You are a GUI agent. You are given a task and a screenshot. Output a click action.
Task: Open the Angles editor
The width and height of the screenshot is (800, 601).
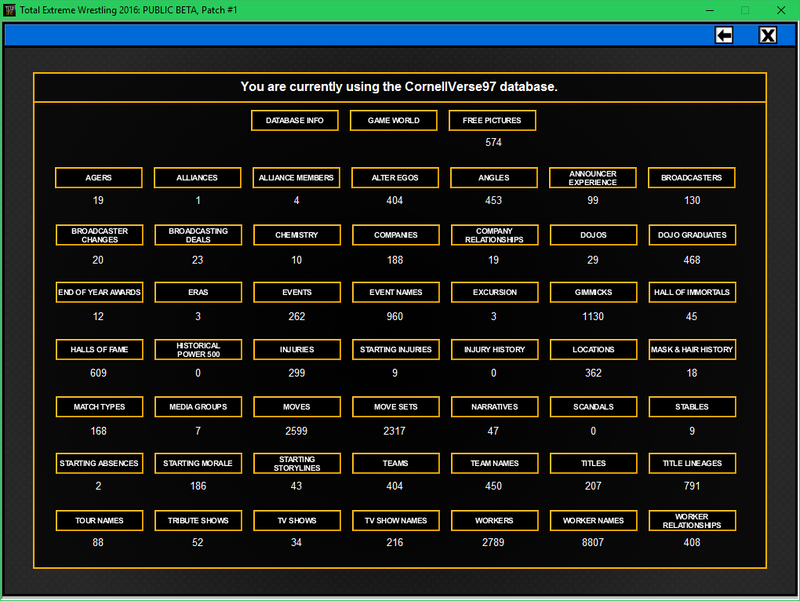click(x=494, y=178)
